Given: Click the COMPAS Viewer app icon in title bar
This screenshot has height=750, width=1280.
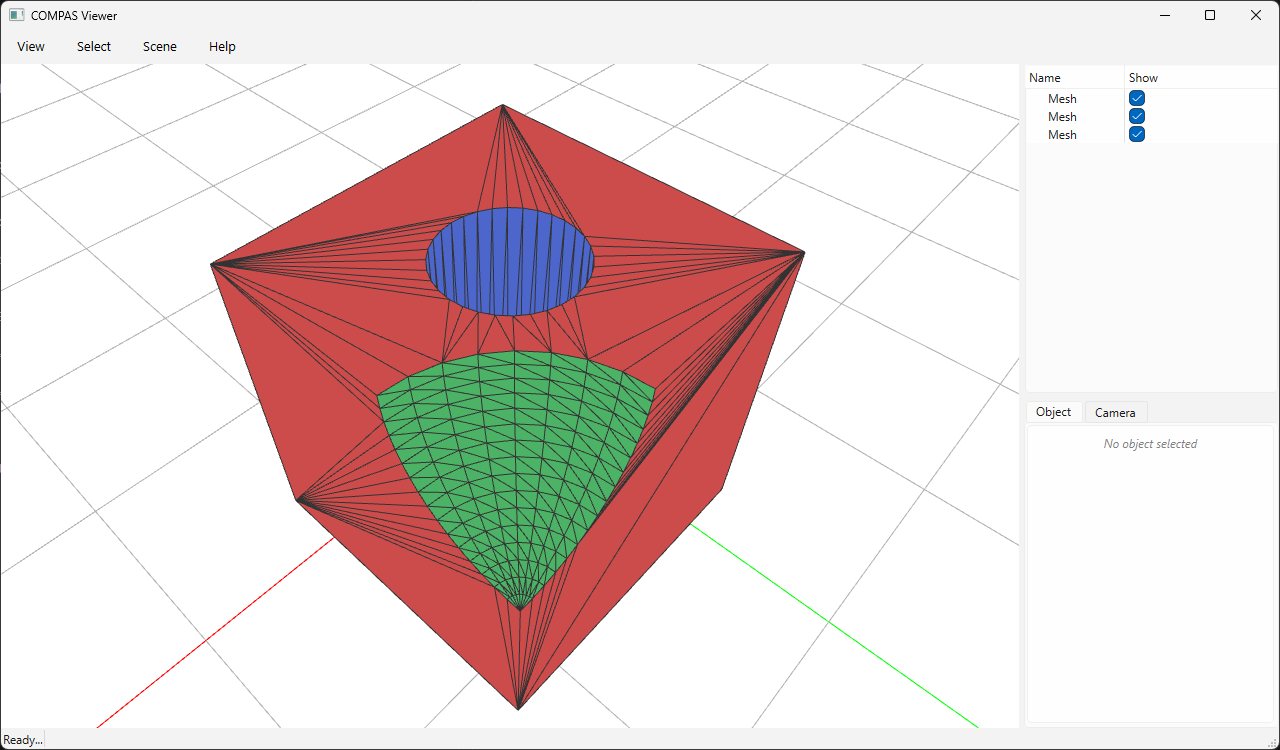Looking at the screenshot, I should tap(16, 15).
